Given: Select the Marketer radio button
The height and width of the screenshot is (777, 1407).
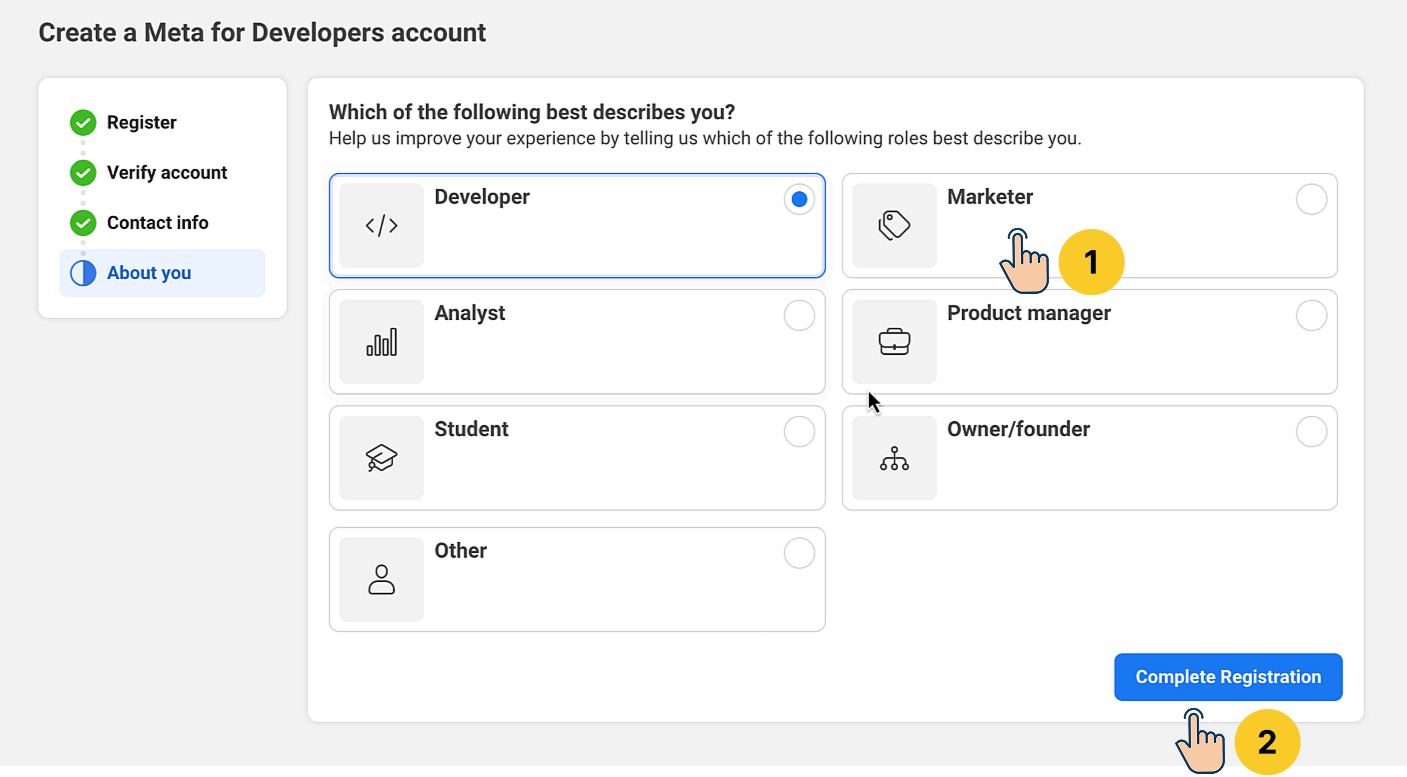Looking at the screenshot, I should (x=1311, y=200).
